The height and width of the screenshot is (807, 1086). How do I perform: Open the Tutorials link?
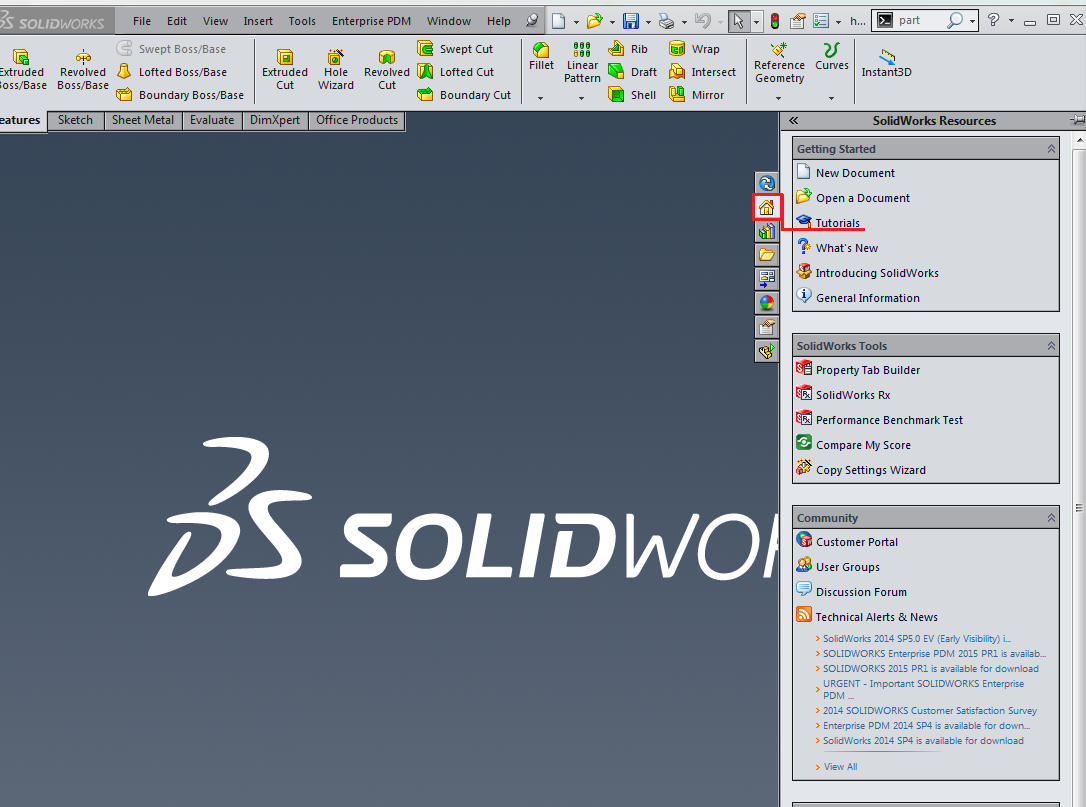(837, 223)
